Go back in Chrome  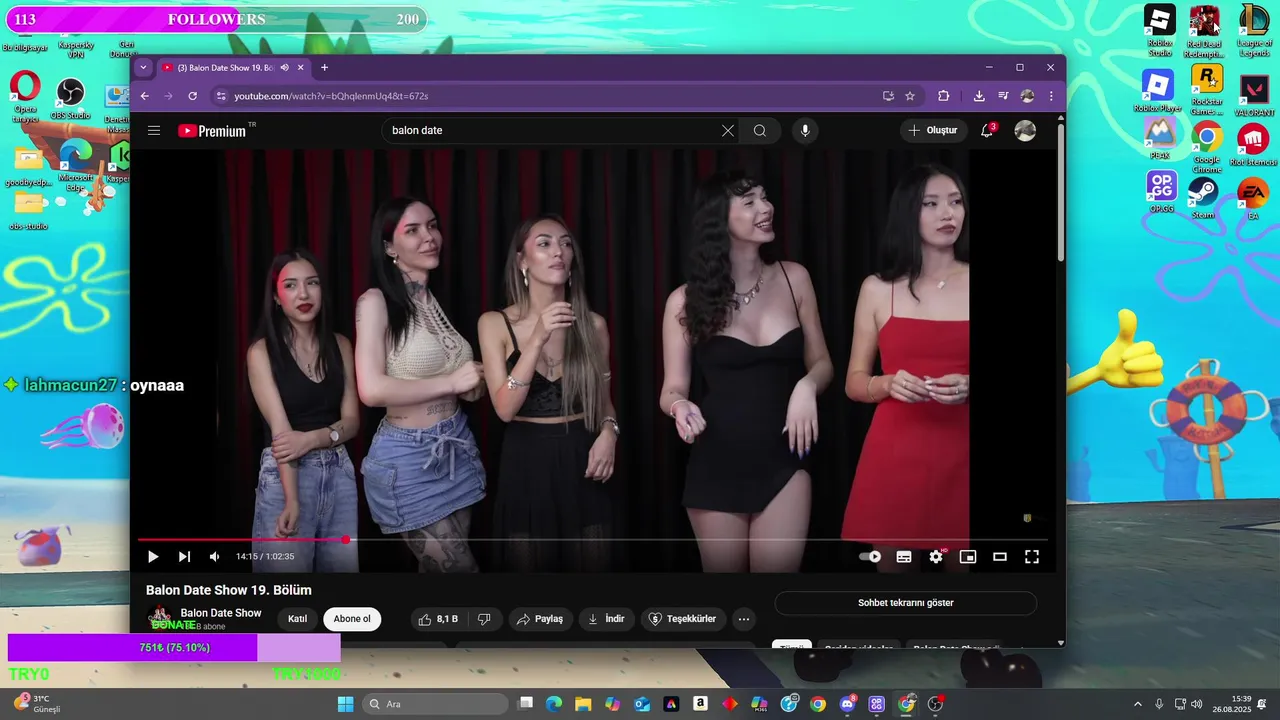pyautogui.click(x=144, y=96)
